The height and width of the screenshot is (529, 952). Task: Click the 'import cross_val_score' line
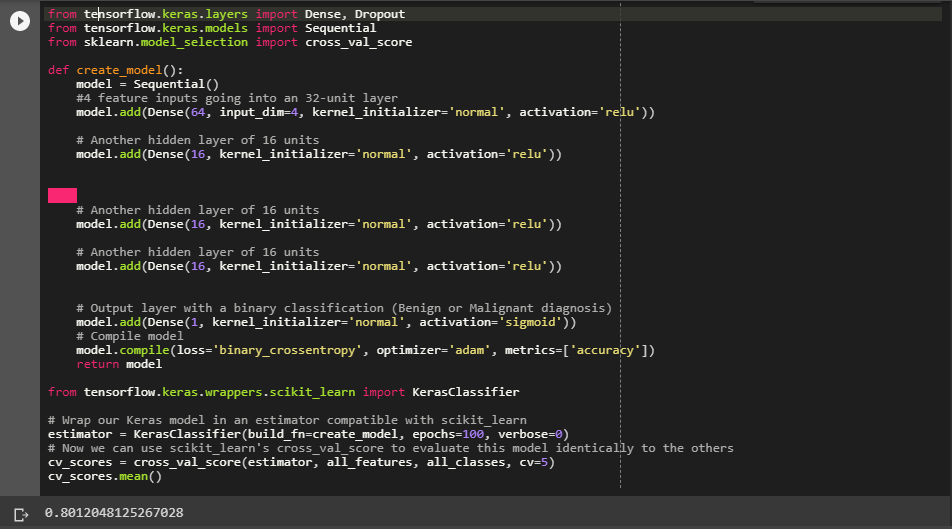[230, 42]
